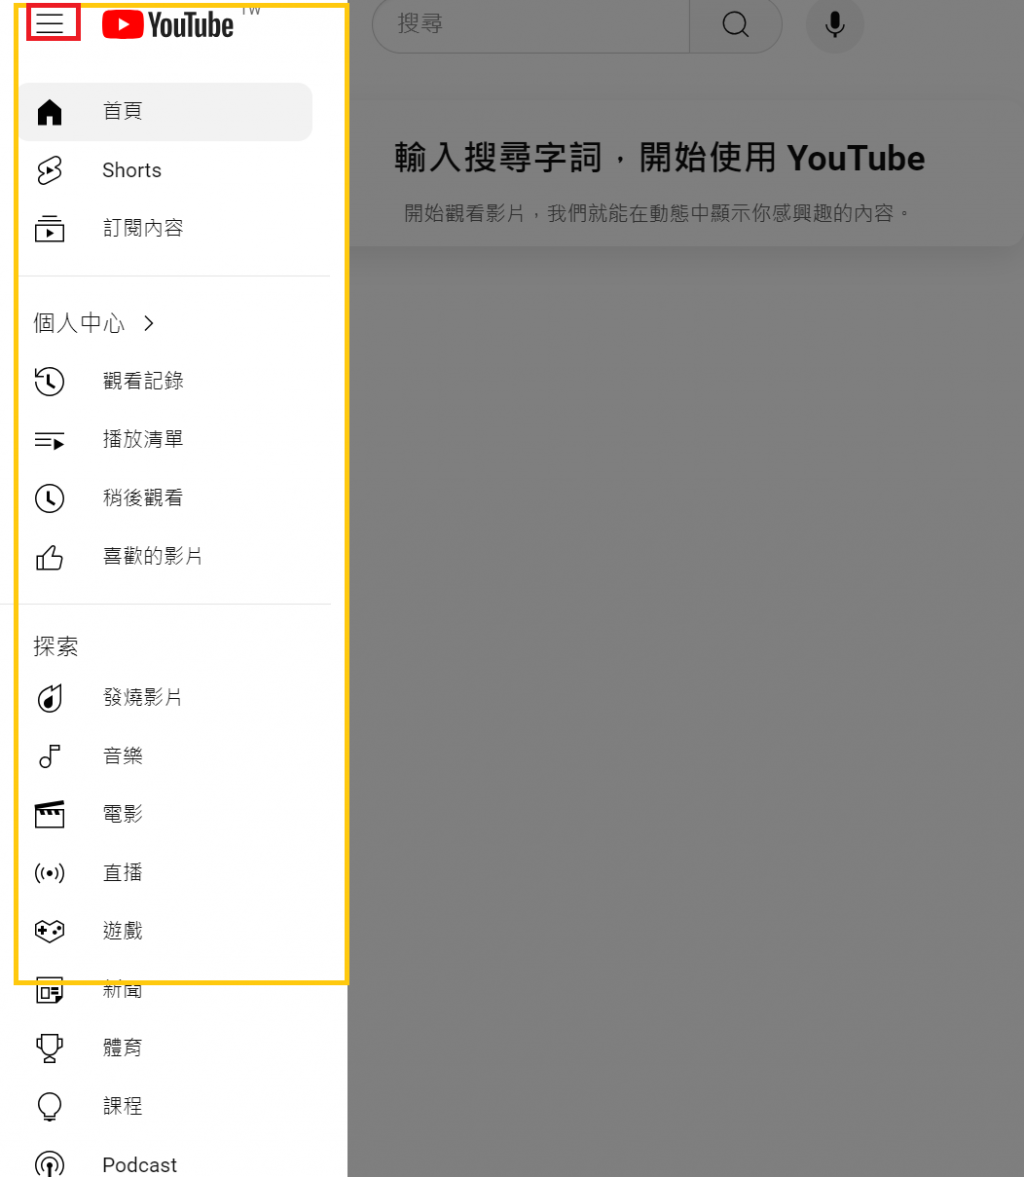Click the heading 輸入搜尋字詞，開始使用 YouTube
Viewport: 1024px width, 1177px height.
(659, 158)
